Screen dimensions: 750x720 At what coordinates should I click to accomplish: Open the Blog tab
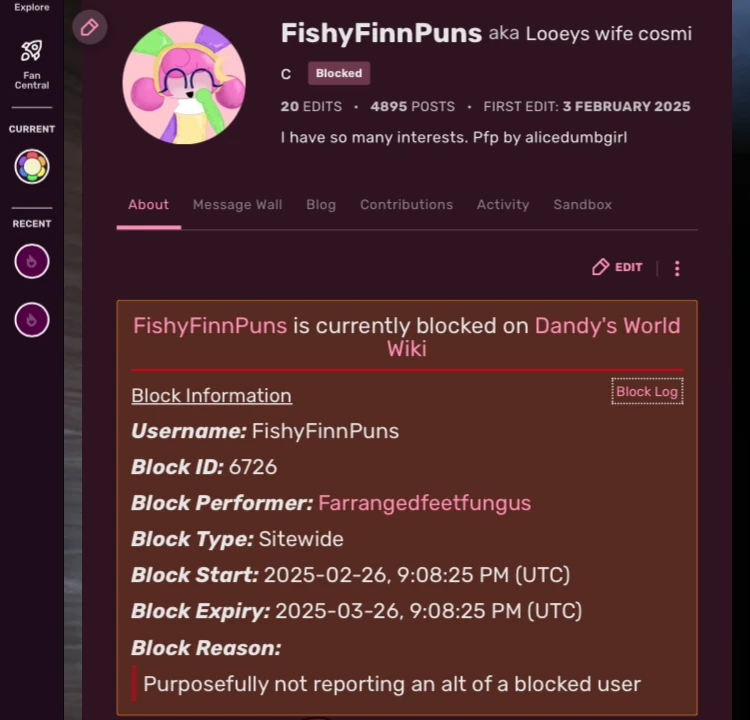point(321,205)
